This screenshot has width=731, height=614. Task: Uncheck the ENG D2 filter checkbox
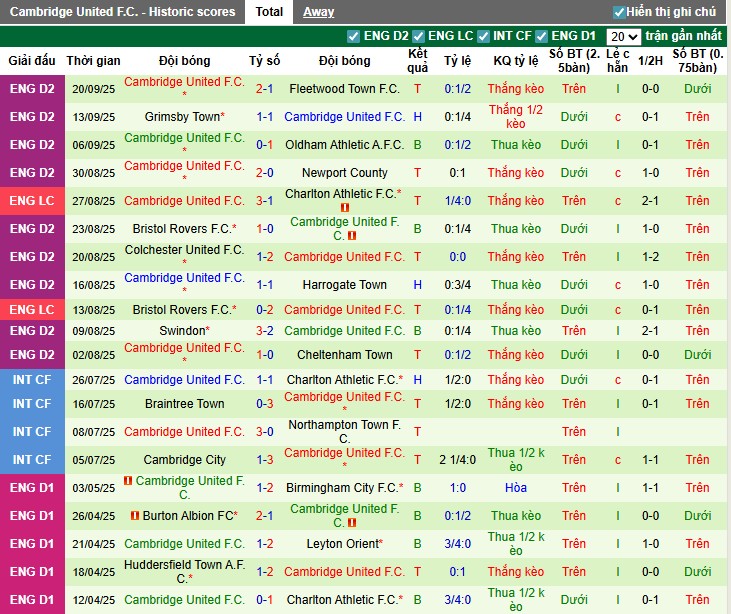point(353,36)
